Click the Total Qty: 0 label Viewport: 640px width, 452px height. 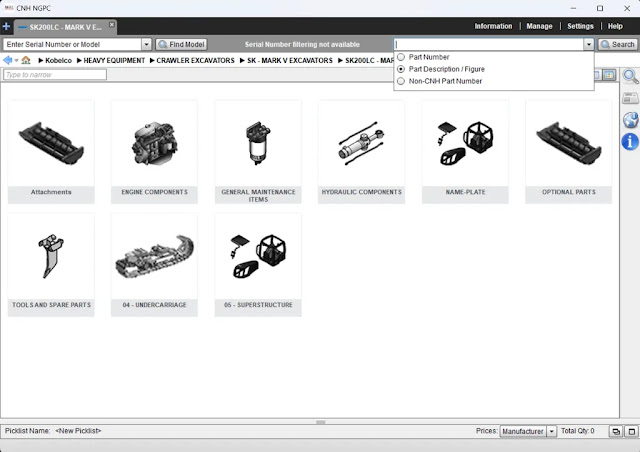pyautogui.click(x=578, y=431)
